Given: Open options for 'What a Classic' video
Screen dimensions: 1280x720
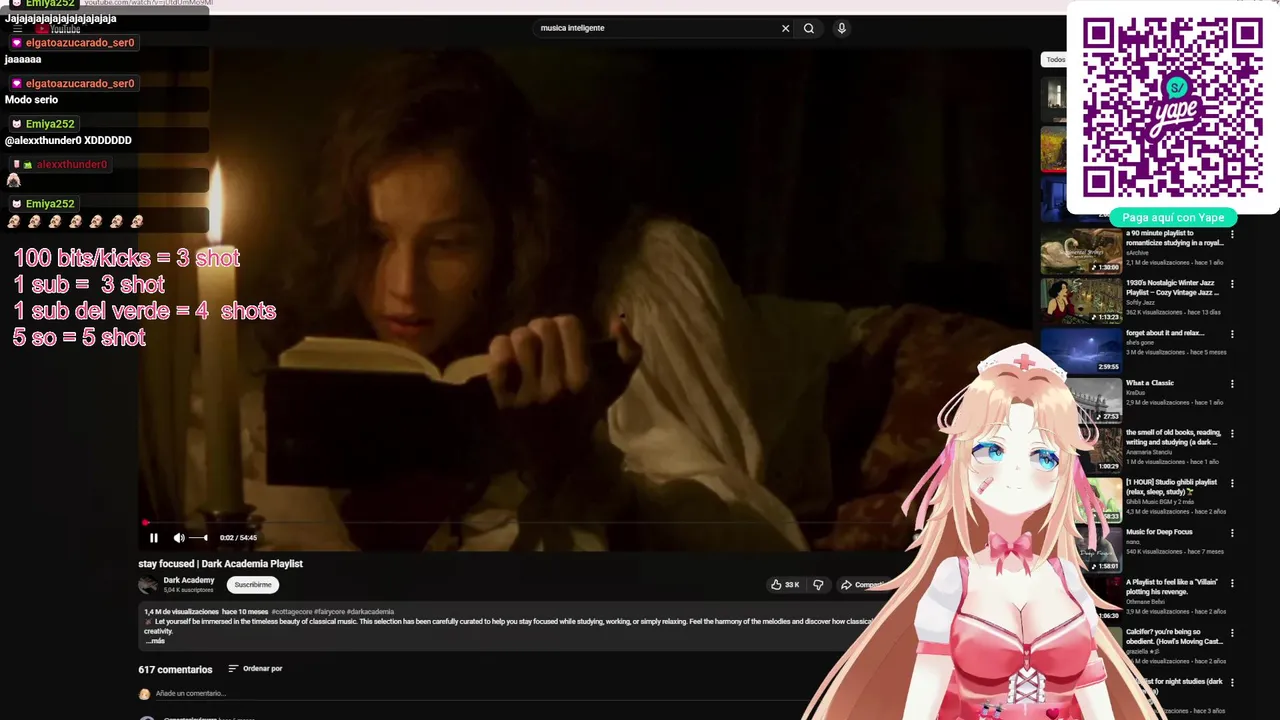Looking at the screenshot, I should [1232, 384].
